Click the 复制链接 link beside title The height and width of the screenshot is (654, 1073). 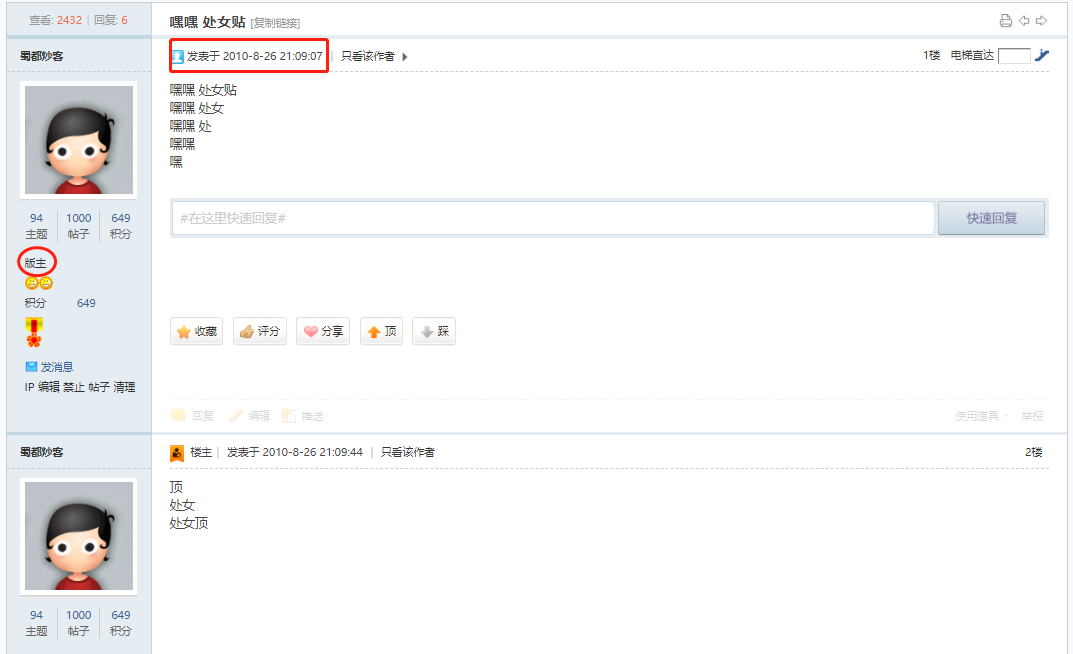(x=275, y=23)
